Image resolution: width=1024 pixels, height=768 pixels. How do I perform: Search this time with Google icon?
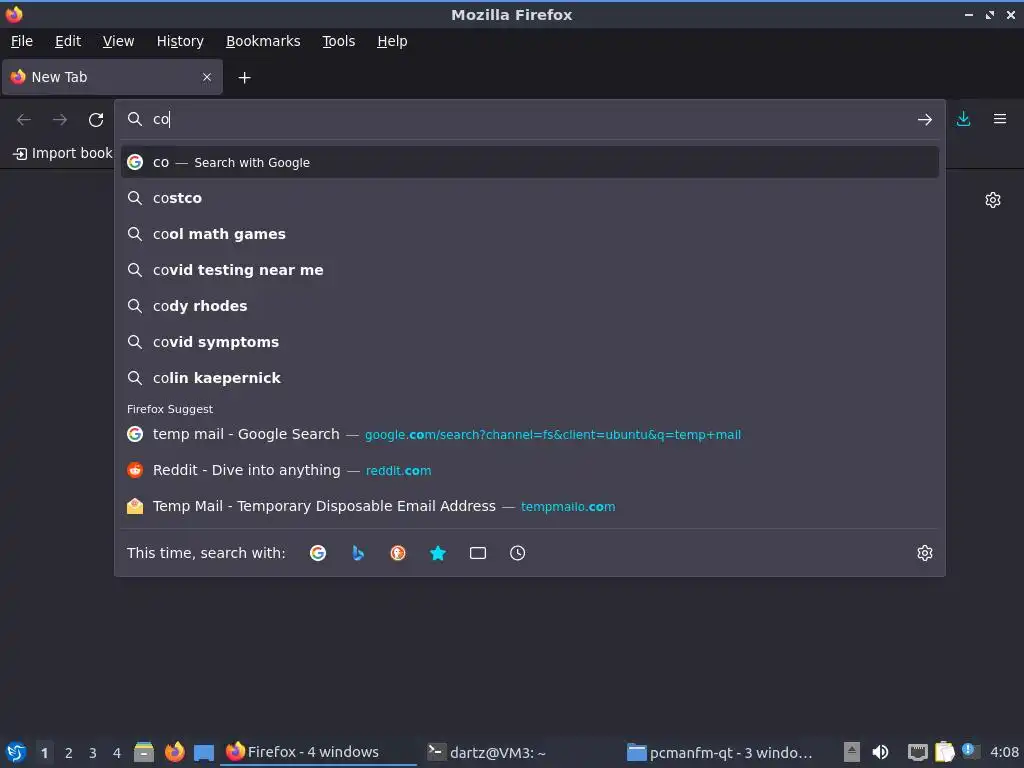point(318,553)
